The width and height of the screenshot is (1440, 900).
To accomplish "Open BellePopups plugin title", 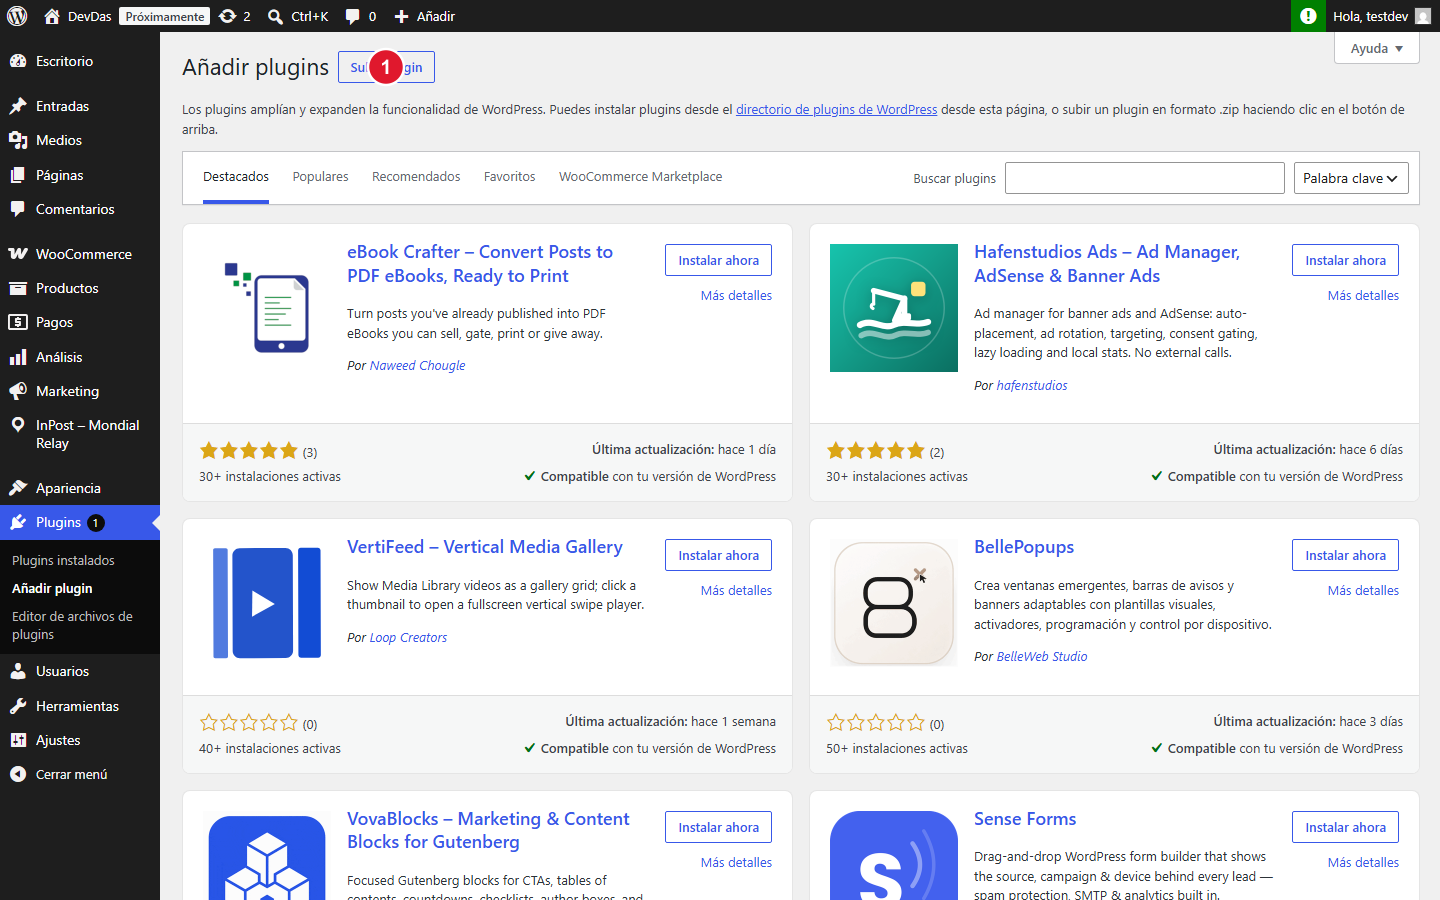I will tap(1024, 547).
